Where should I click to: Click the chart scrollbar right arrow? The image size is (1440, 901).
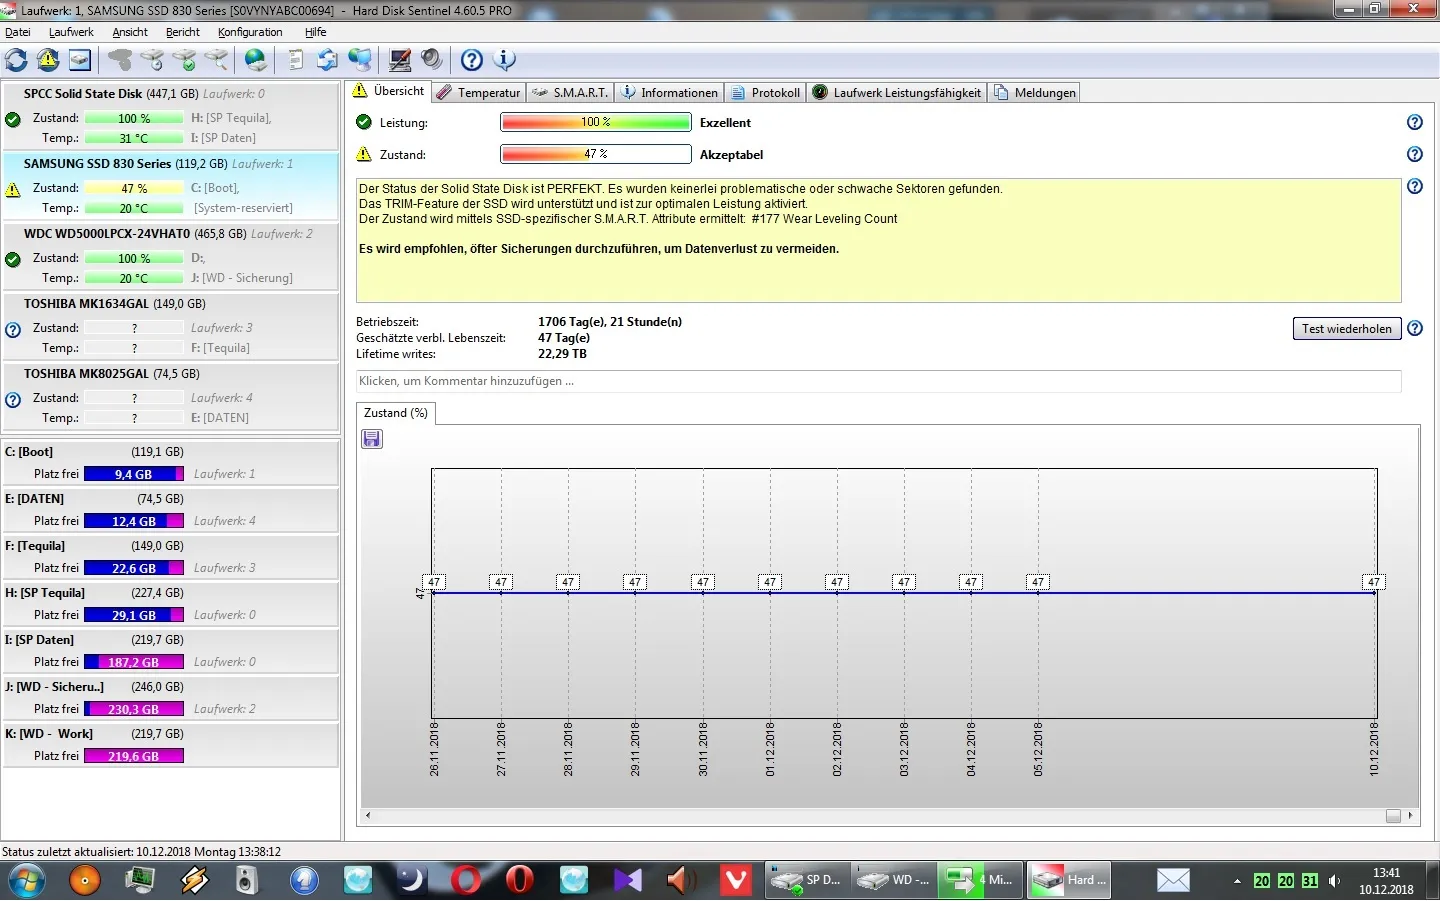click(x=1410, y=816)
